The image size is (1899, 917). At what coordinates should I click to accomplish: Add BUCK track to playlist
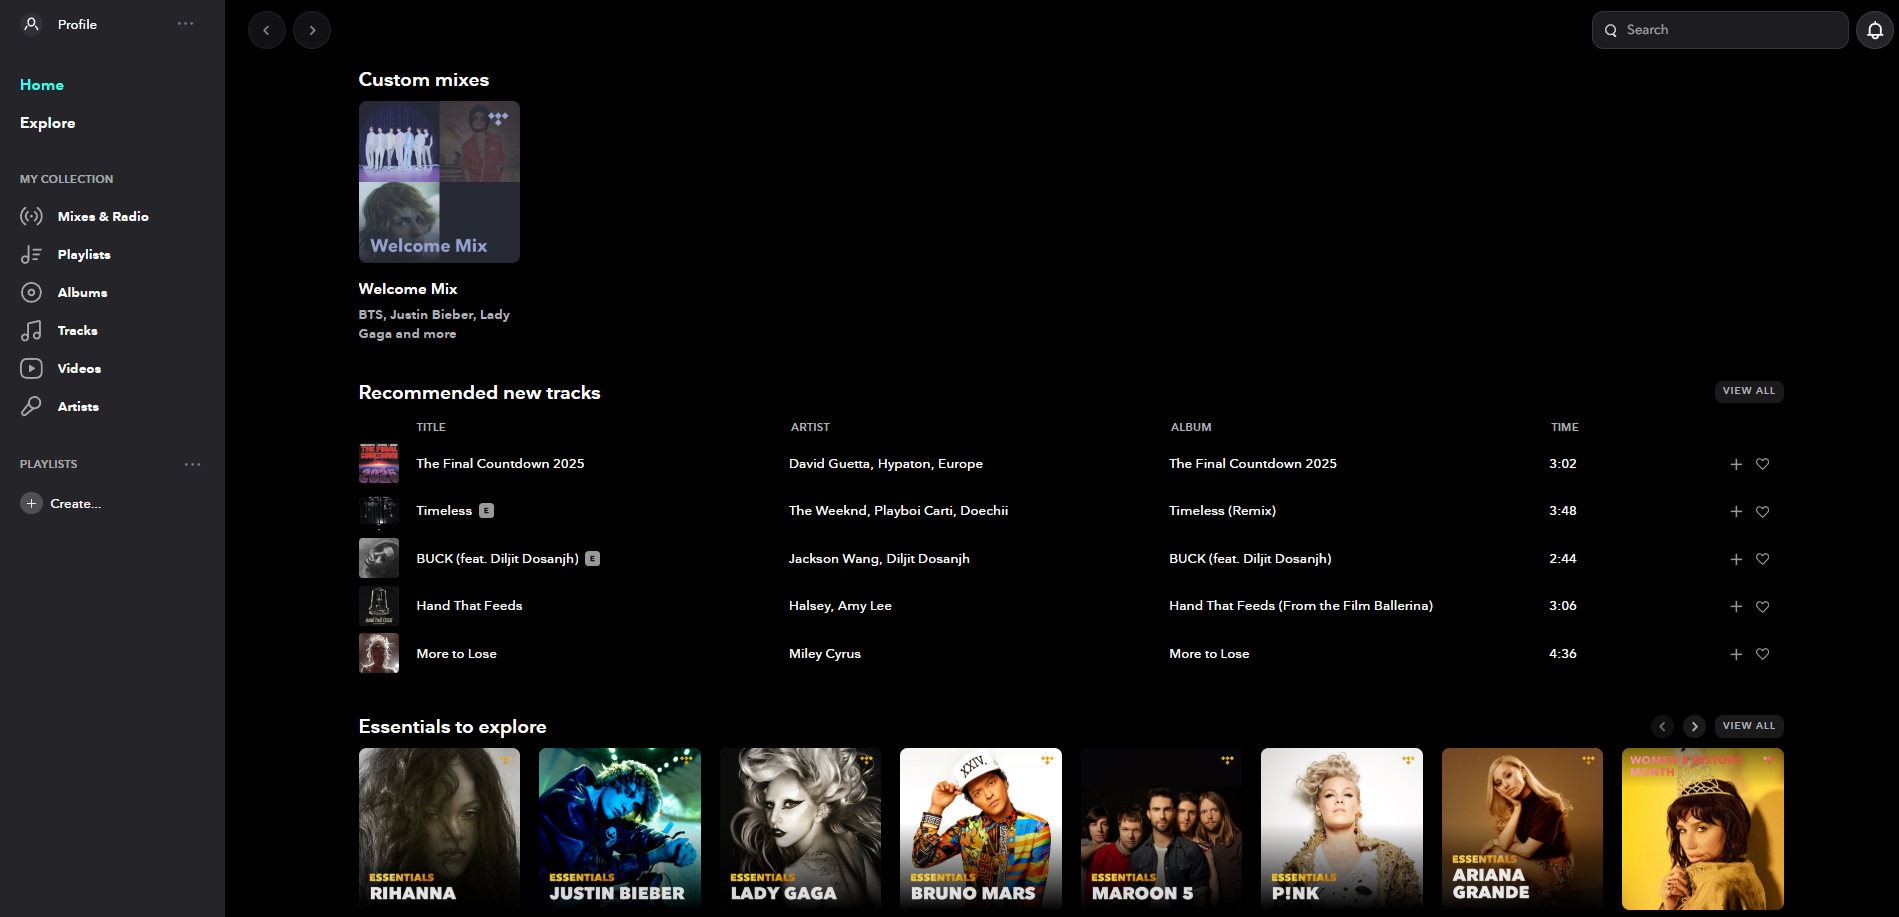click(x=1736, y=559)
